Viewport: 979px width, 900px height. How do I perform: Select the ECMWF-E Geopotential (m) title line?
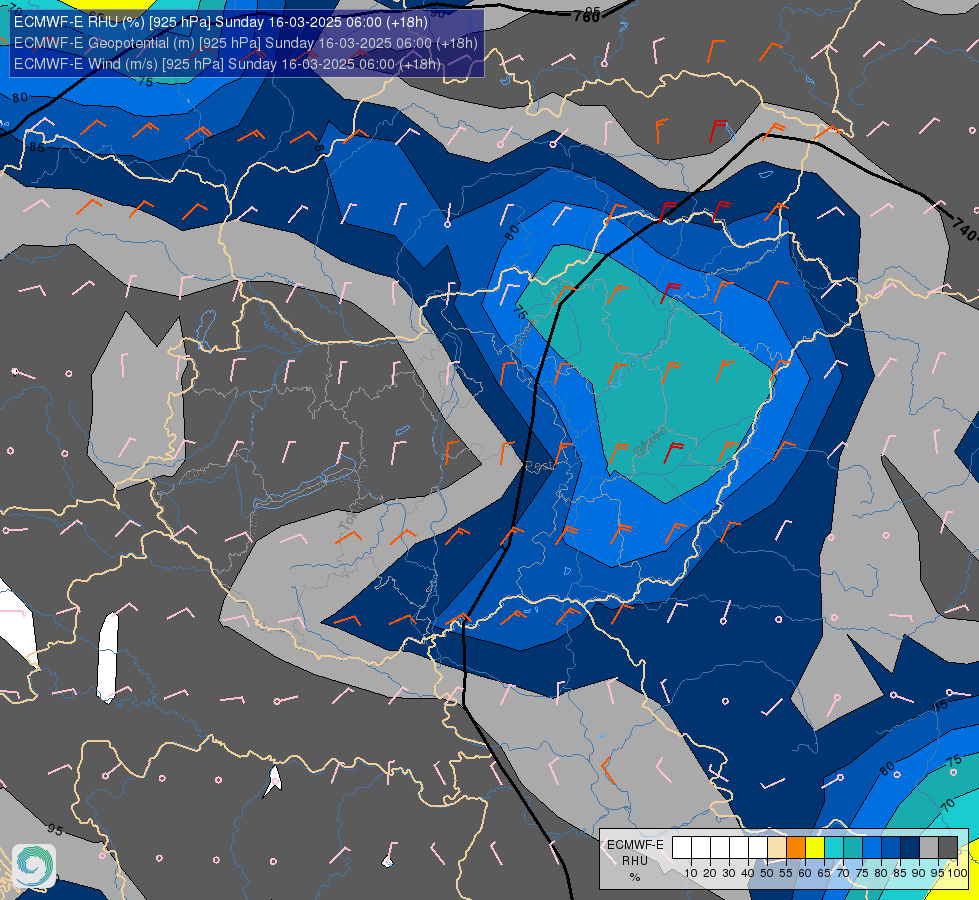(246, 43)
